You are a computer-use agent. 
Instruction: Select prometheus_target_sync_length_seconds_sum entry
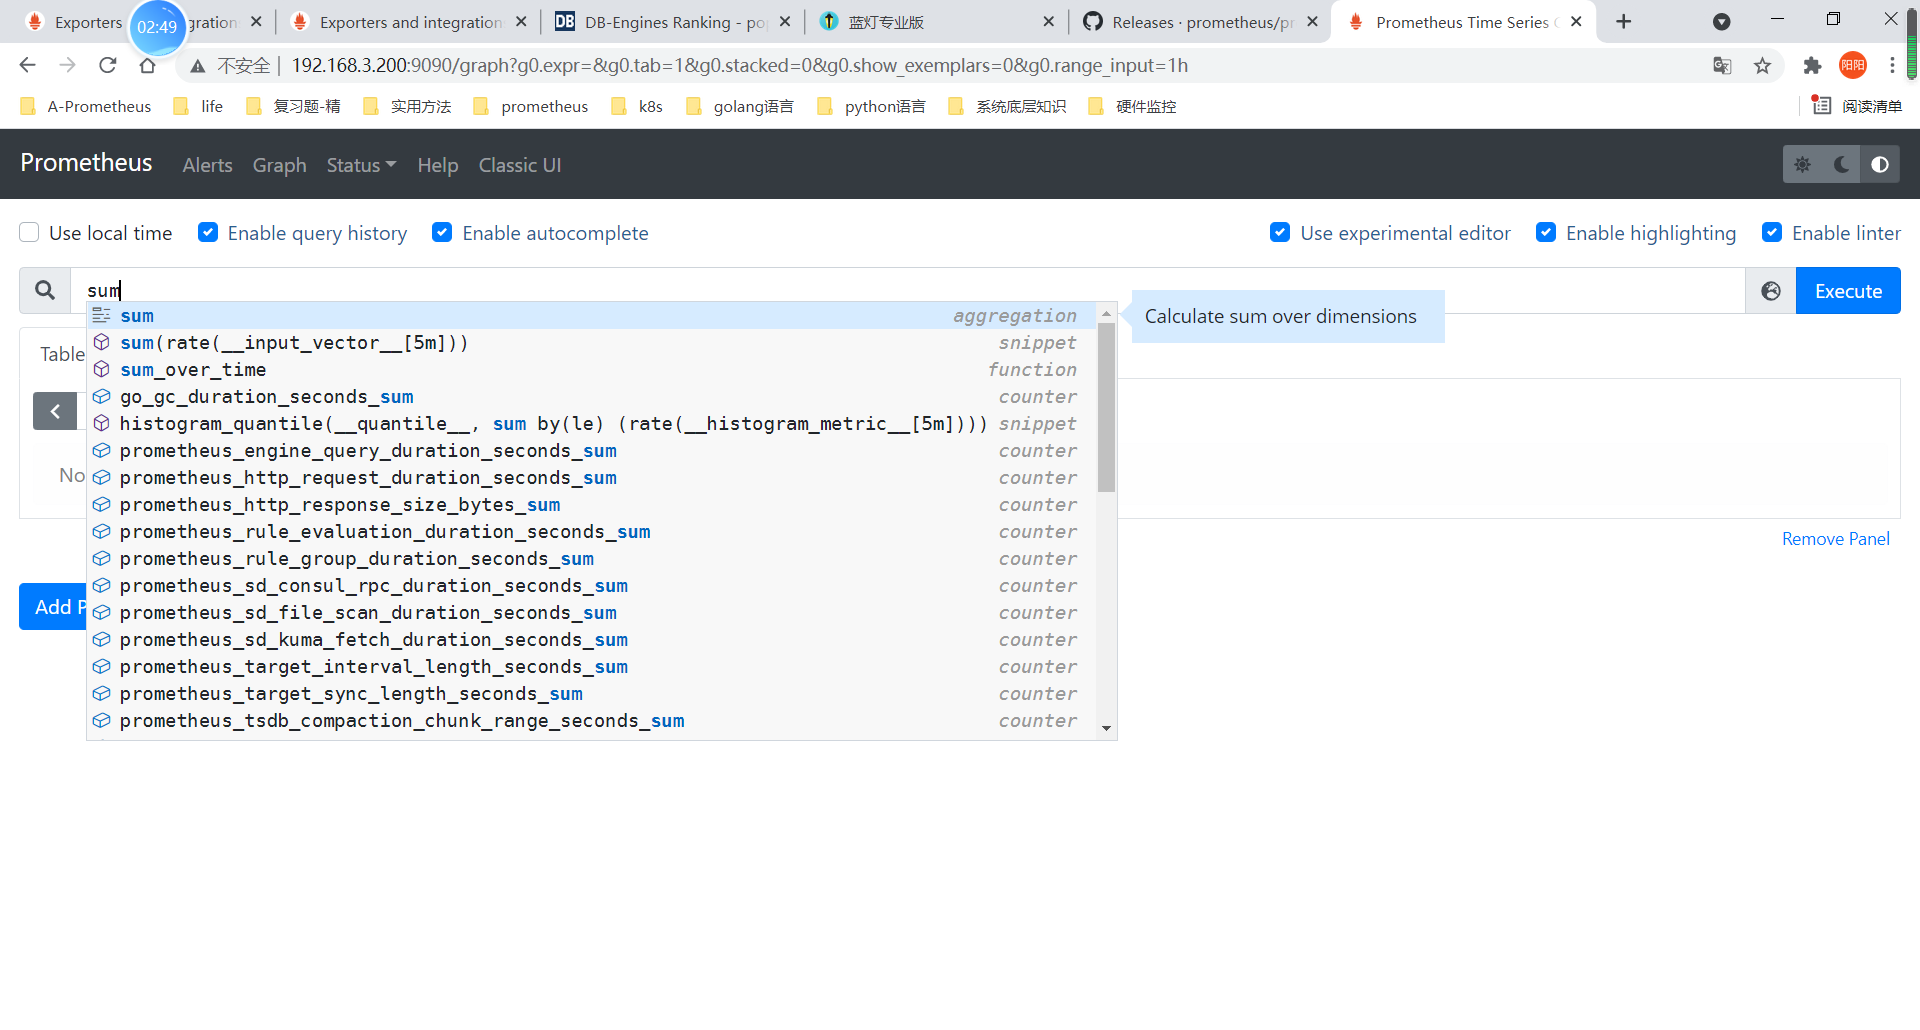[591, 694]
